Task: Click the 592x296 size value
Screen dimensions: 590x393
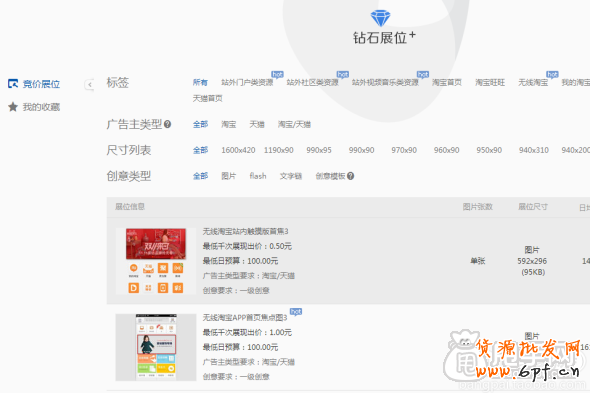Action: (x=532, y=261)
